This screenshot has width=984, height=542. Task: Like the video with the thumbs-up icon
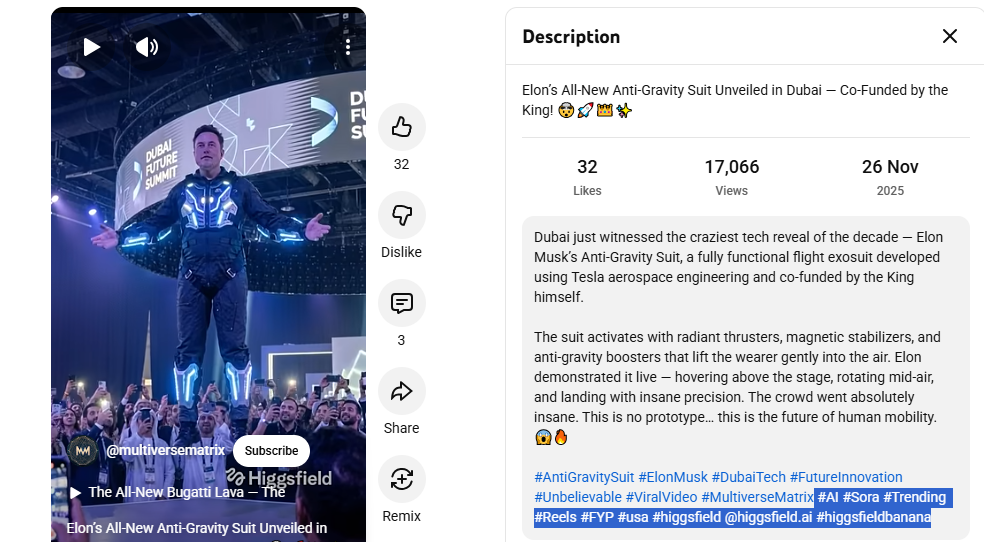402,127
